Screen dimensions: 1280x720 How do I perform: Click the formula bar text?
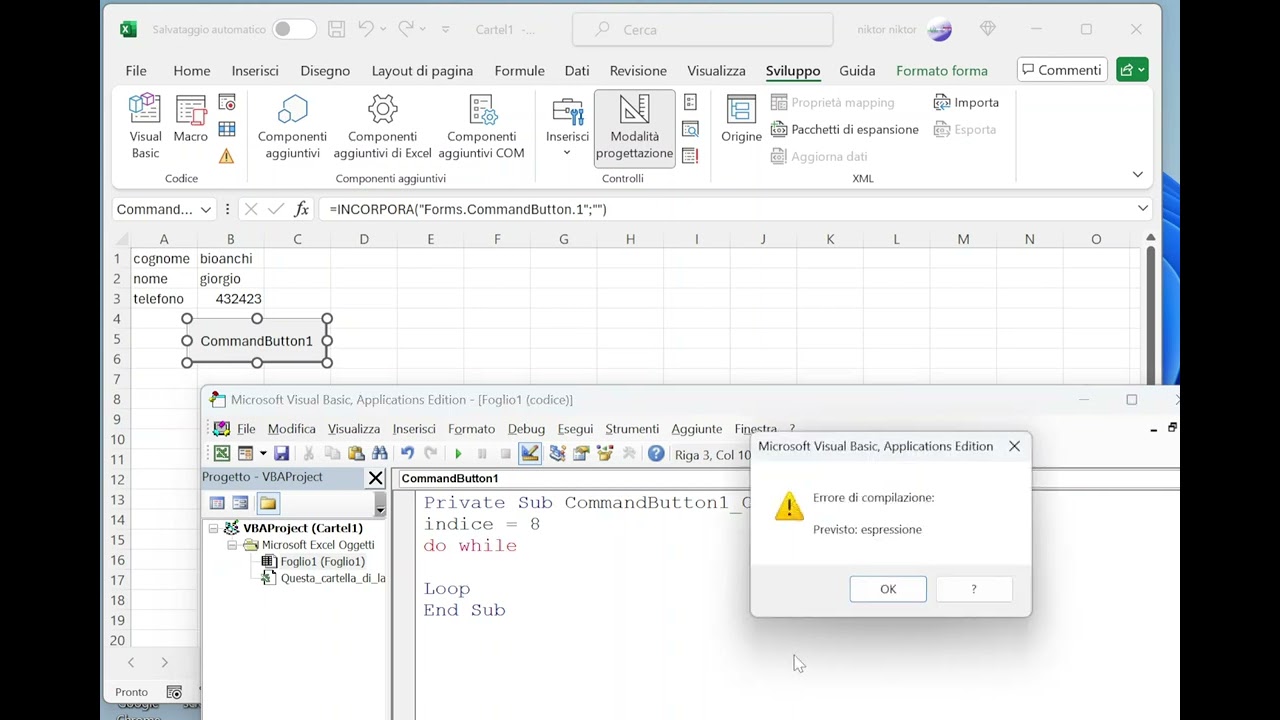pos(468,209)
